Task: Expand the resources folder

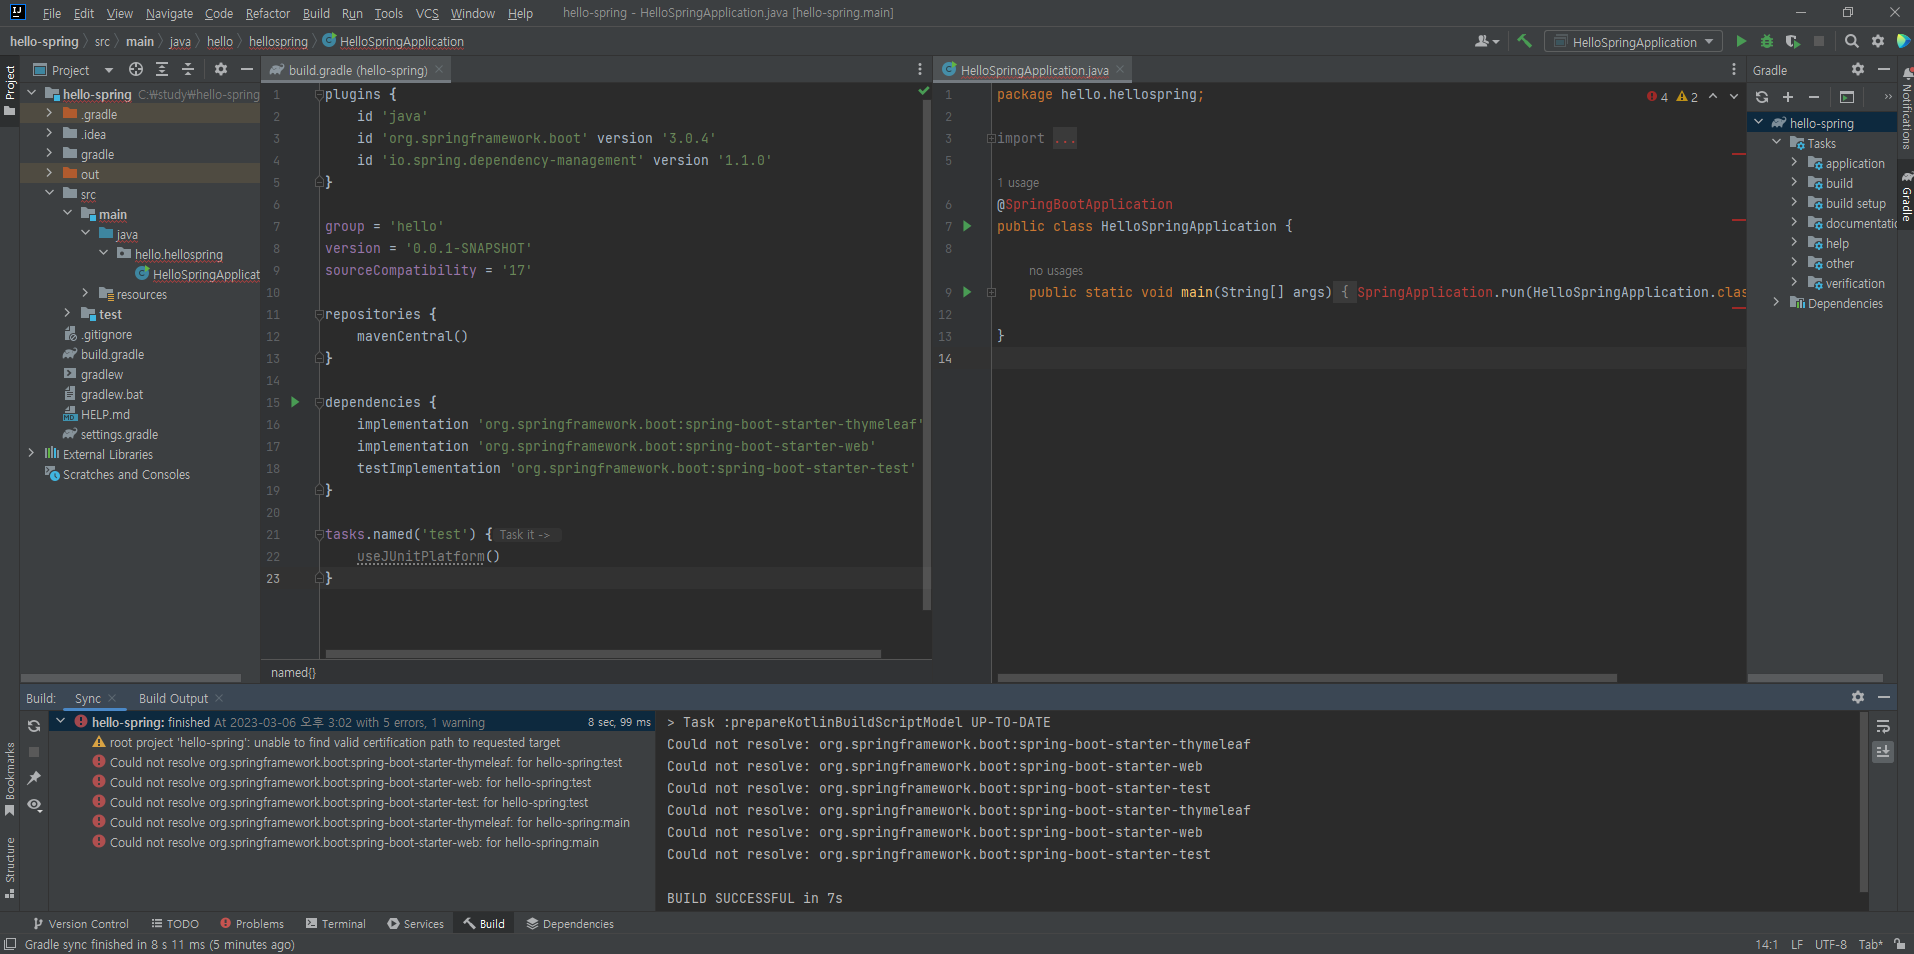Action: click(85, 294)
